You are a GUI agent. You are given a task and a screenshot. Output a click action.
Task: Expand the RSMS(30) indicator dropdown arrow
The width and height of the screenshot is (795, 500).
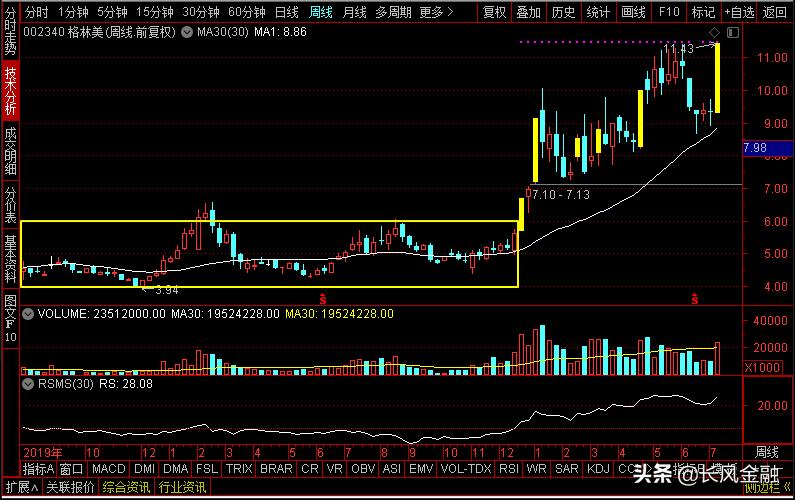coord(28,384)
